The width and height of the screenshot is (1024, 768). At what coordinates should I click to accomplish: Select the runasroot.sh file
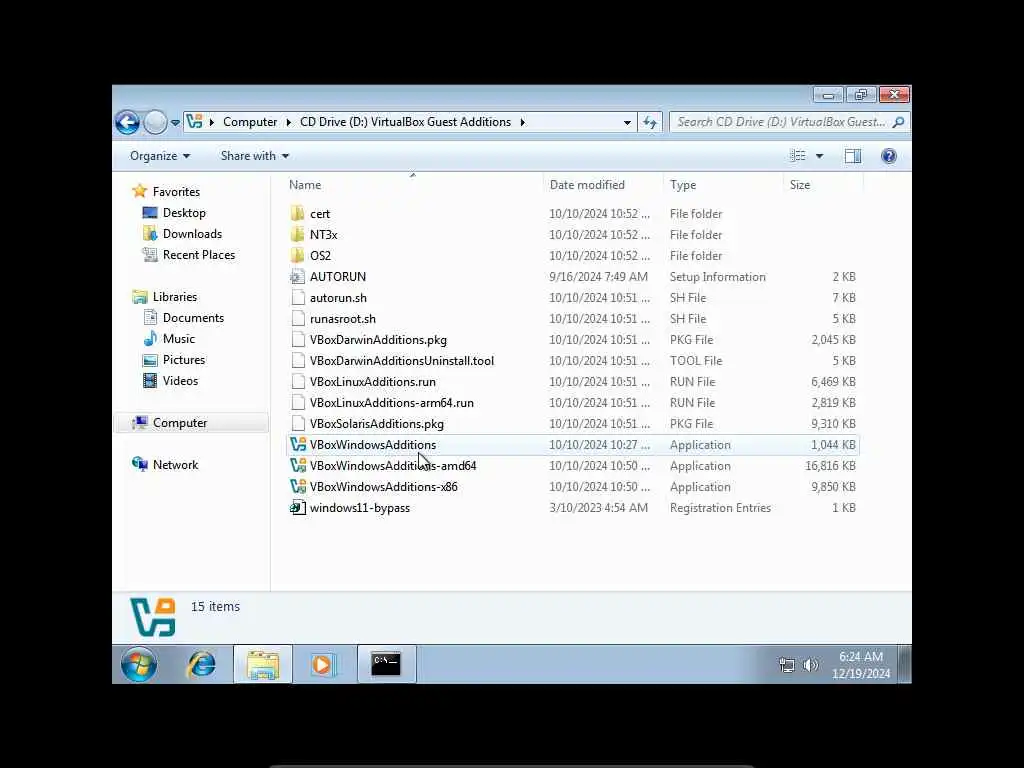343,319
